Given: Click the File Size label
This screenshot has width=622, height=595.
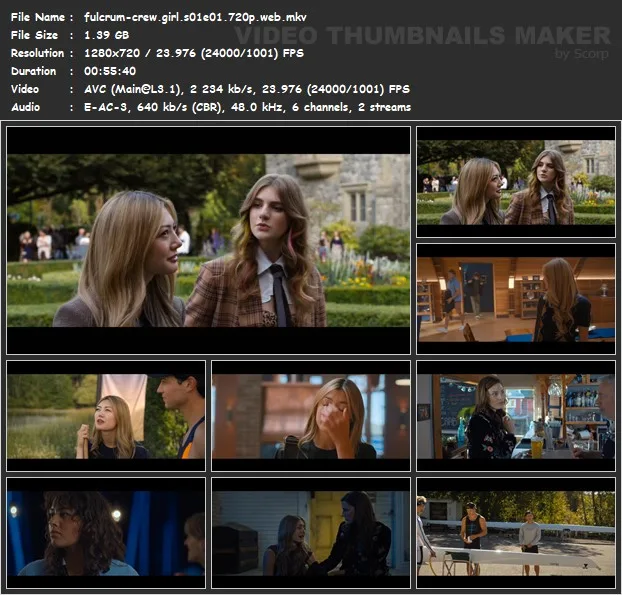Looking at the screenshot, I should (34, 35).
